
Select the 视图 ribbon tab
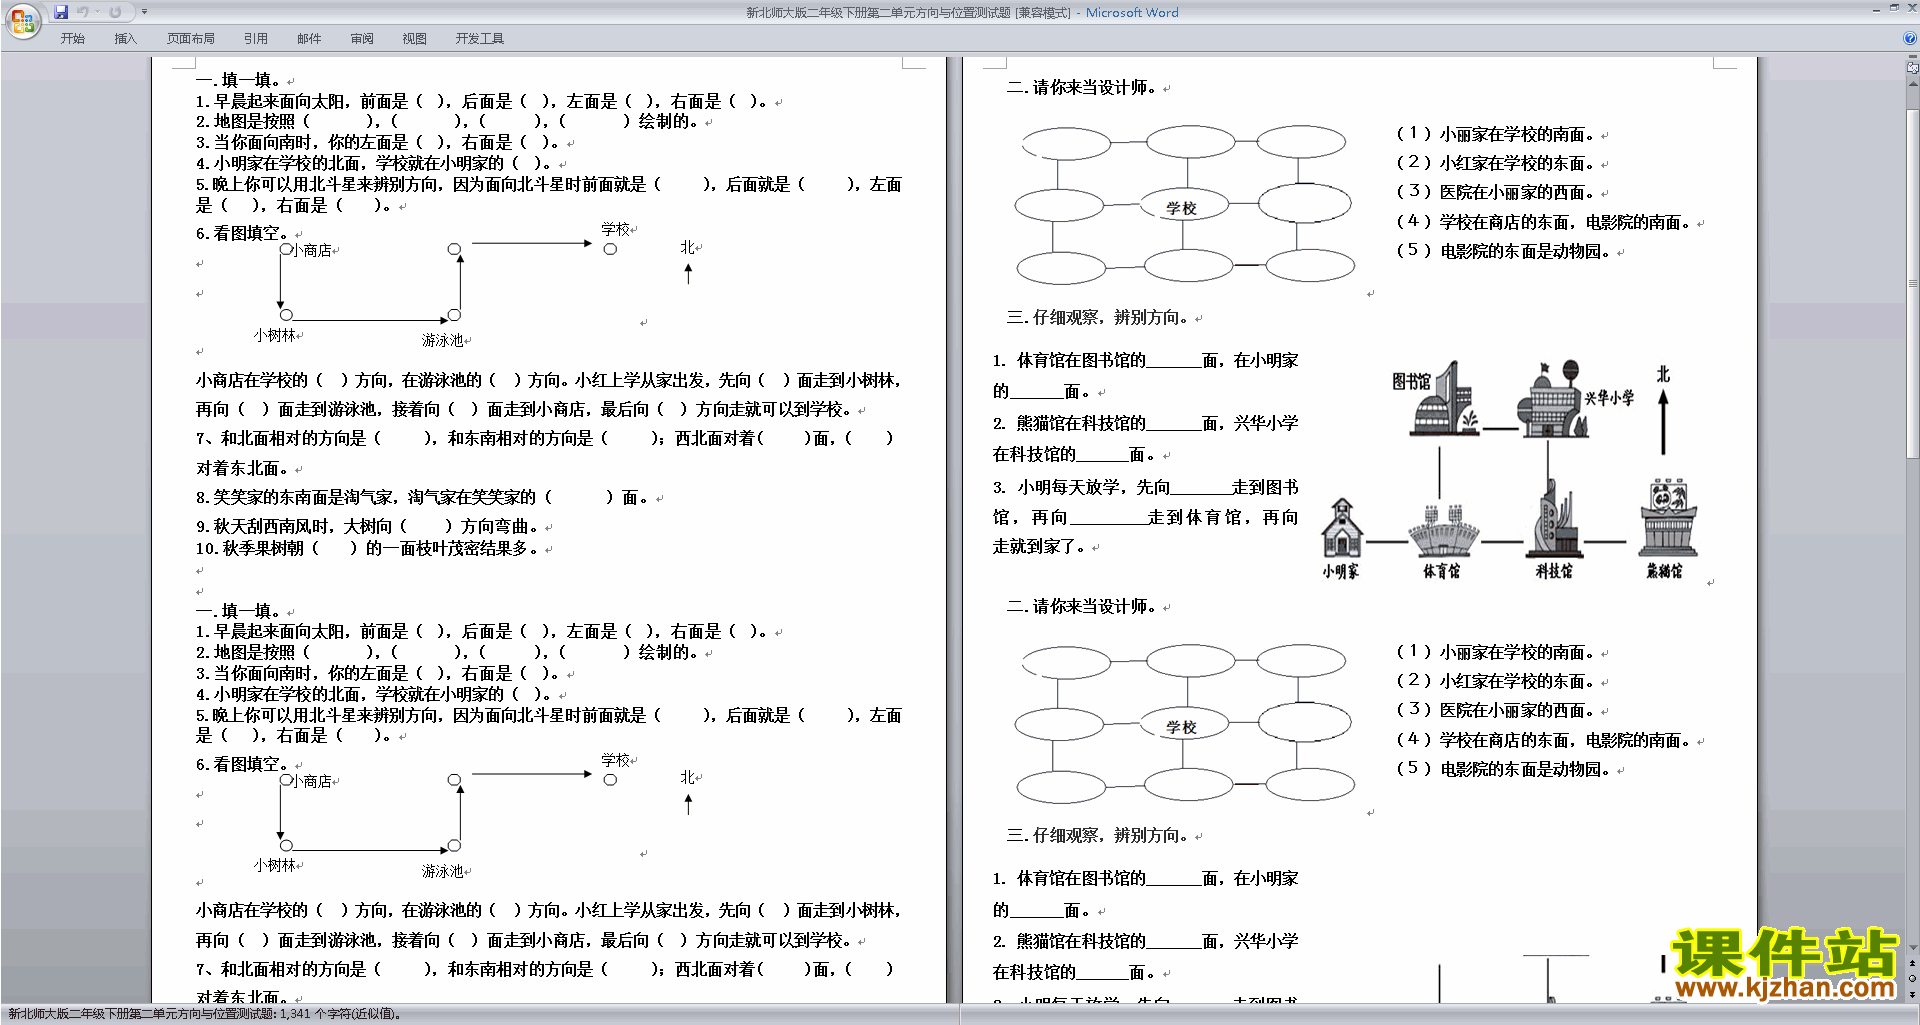[415, 39]
